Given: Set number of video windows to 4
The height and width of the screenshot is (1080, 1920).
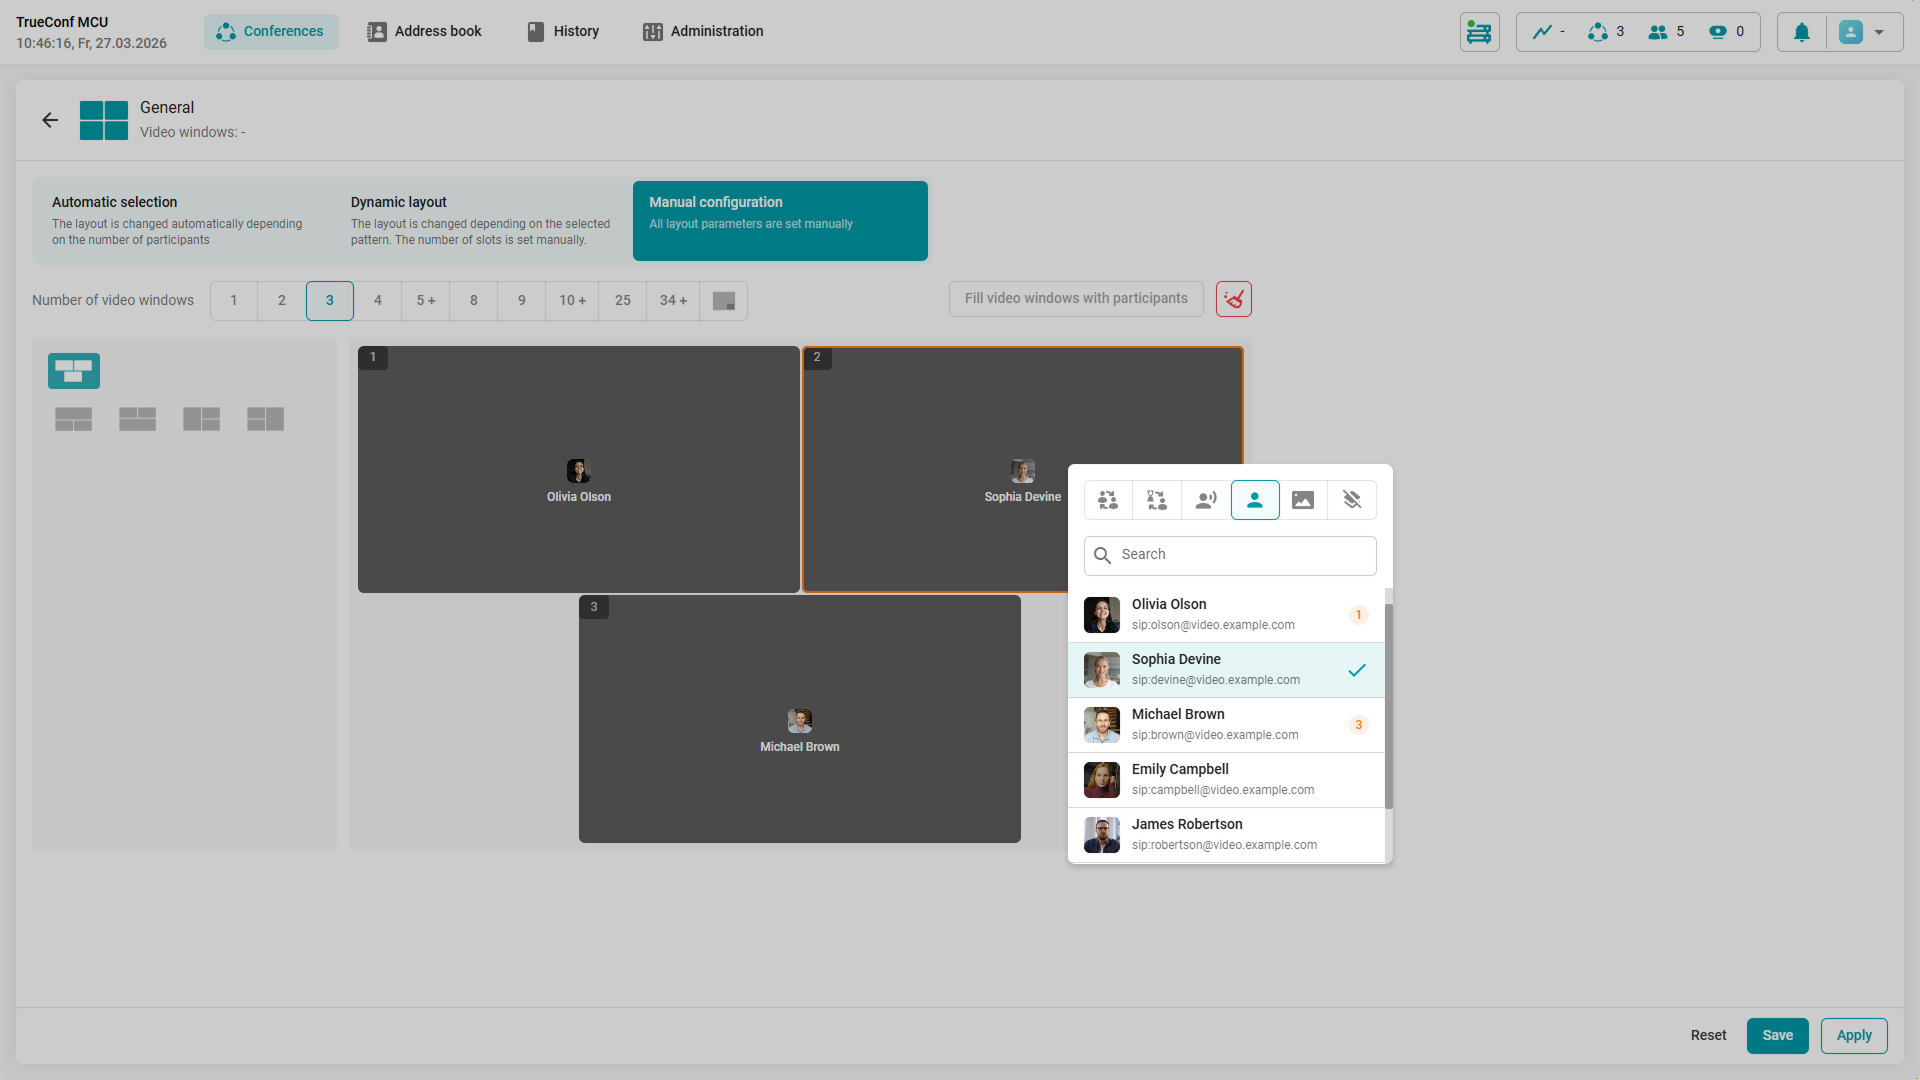Looking at the screenshot, I should pyautogui.click(x=378, y=300).
